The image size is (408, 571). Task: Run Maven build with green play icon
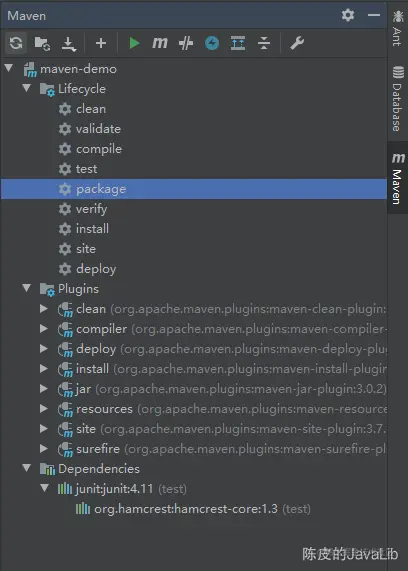134,43
